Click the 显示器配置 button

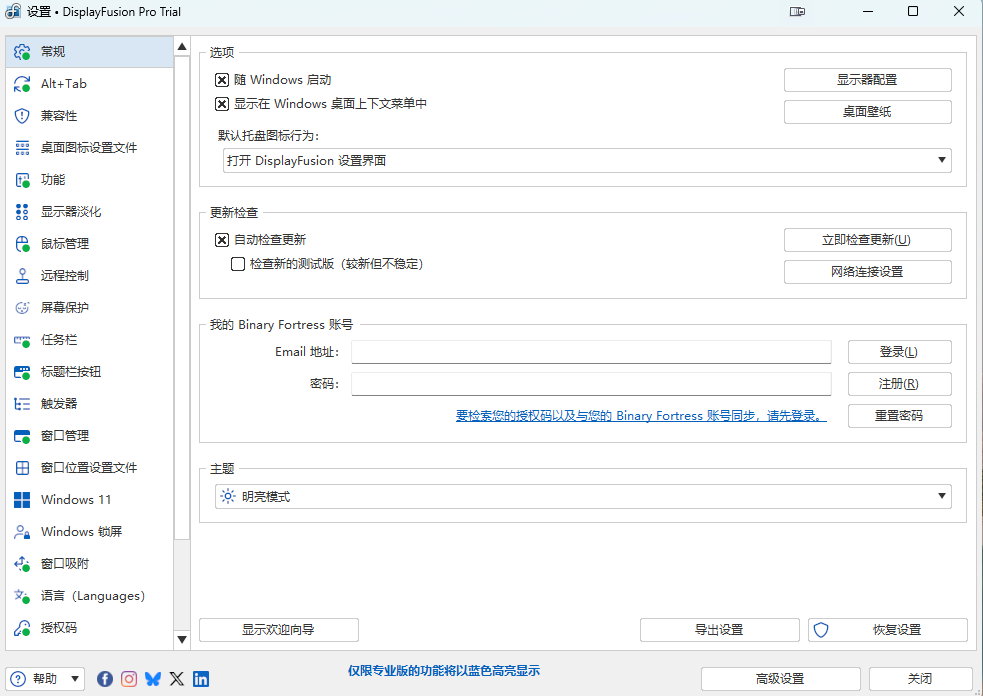coord(867,80)
